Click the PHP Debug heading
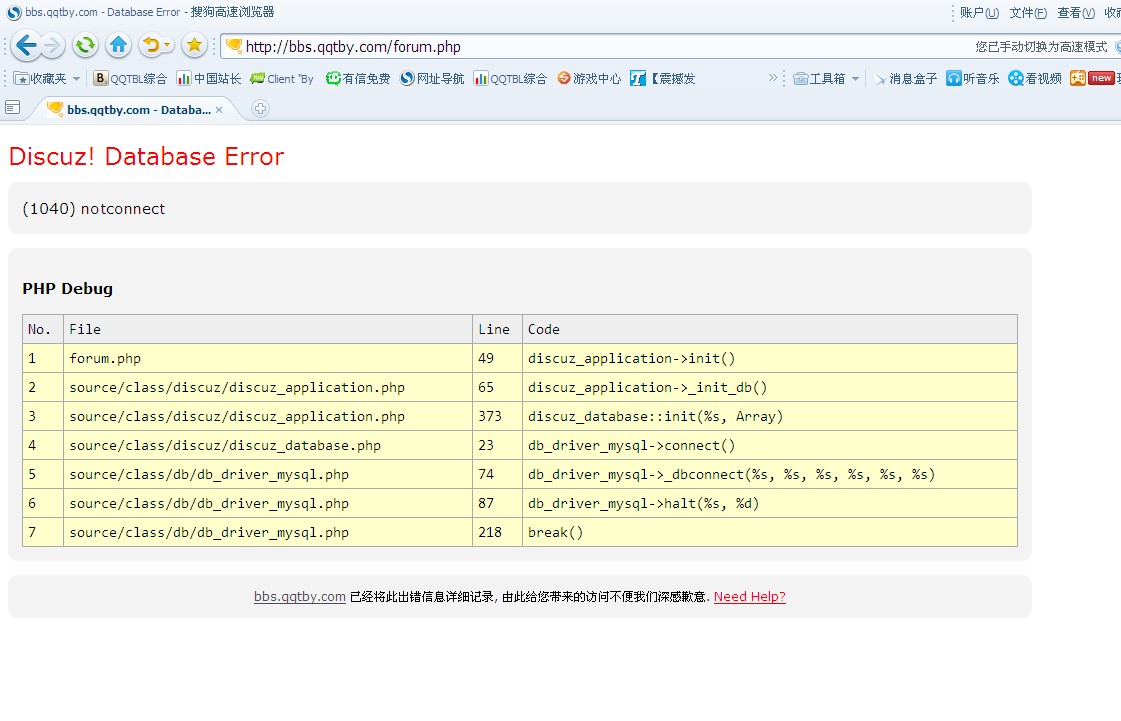The width and height of the screenshot is (1121, 721). tap(67, 288)
